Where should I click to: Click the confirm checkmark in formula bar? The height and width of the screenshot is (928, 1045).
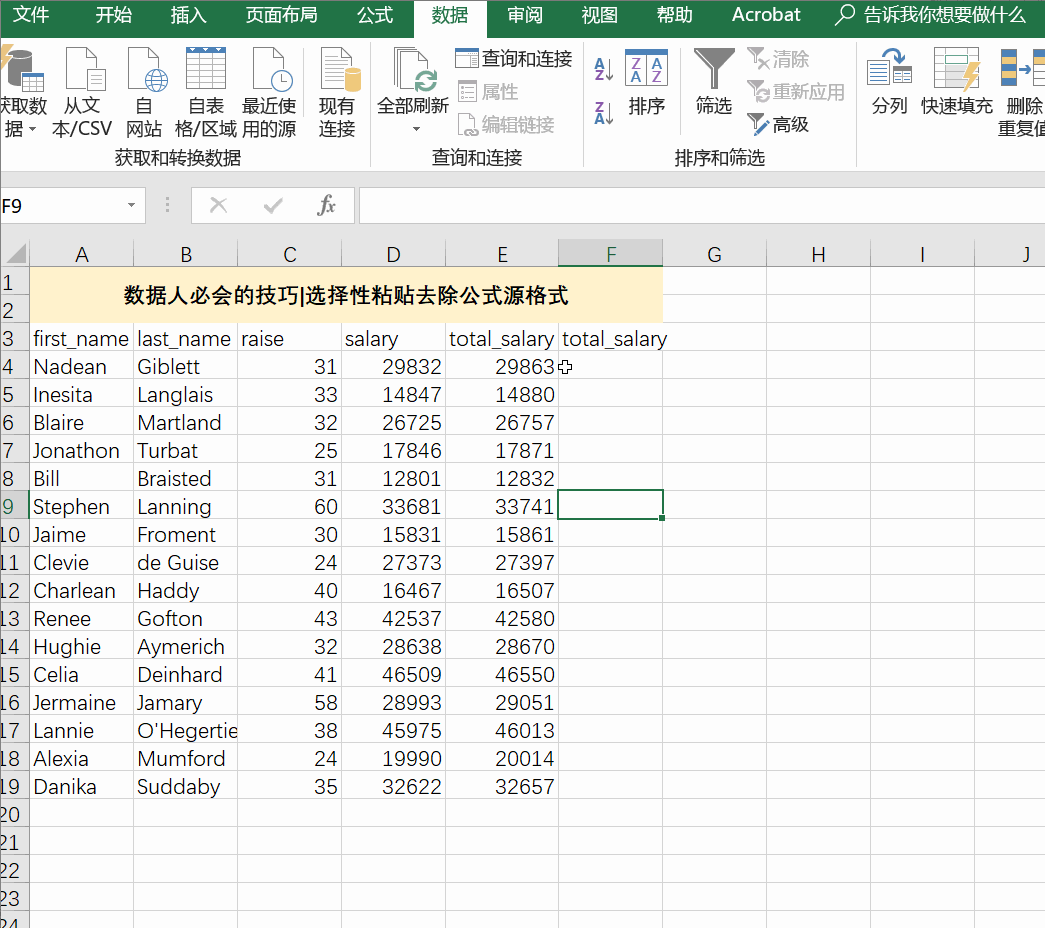(x=273, y=205)
